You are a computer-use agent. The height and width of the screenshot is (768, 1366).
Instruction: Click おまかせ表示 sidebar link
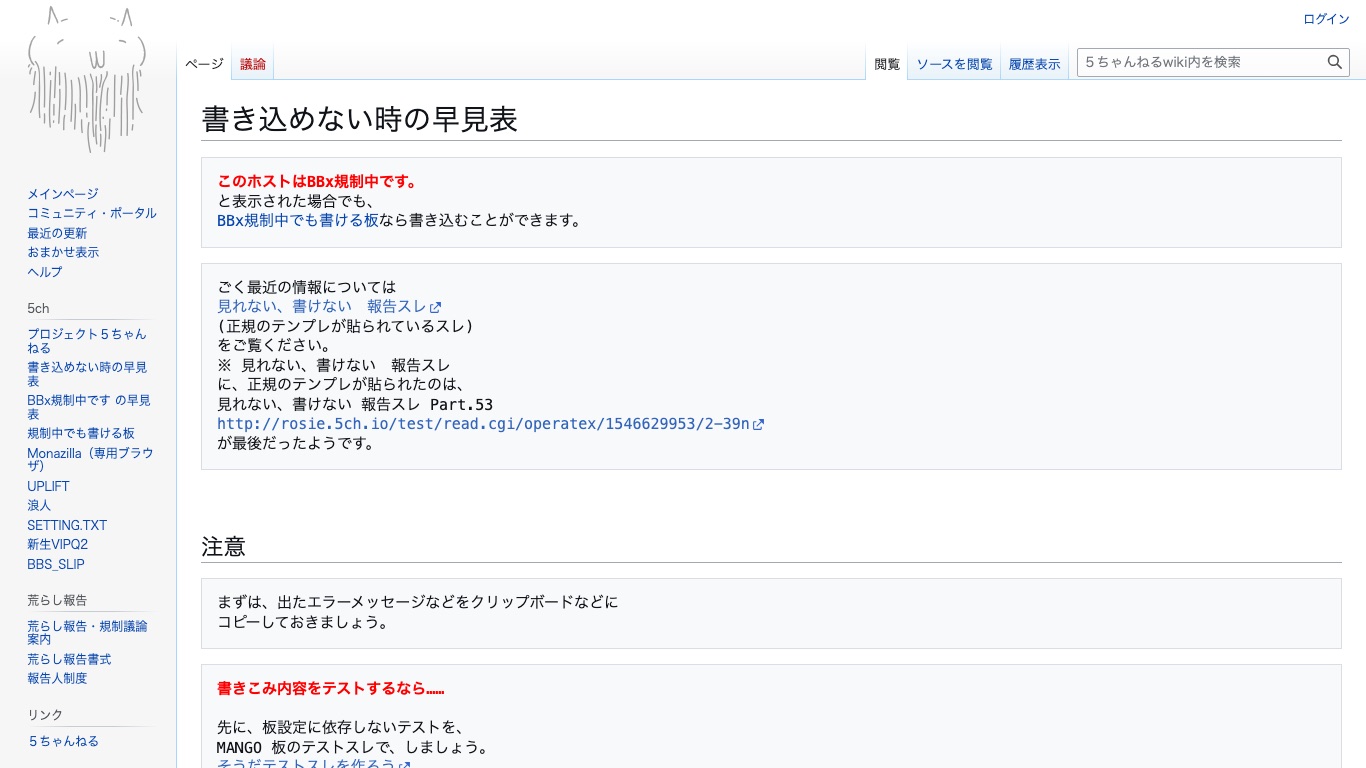(63, 252)
